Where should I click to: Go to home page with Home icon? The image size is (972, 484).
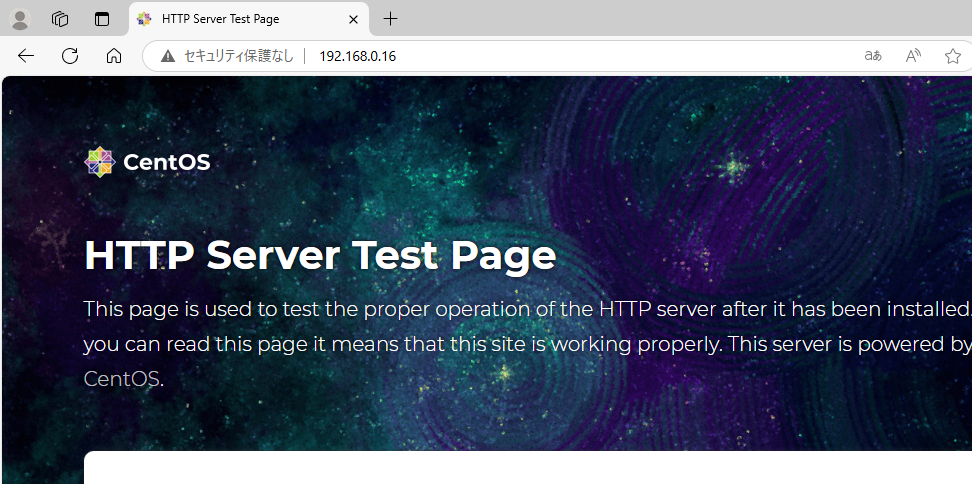click(x=113, y=56)
